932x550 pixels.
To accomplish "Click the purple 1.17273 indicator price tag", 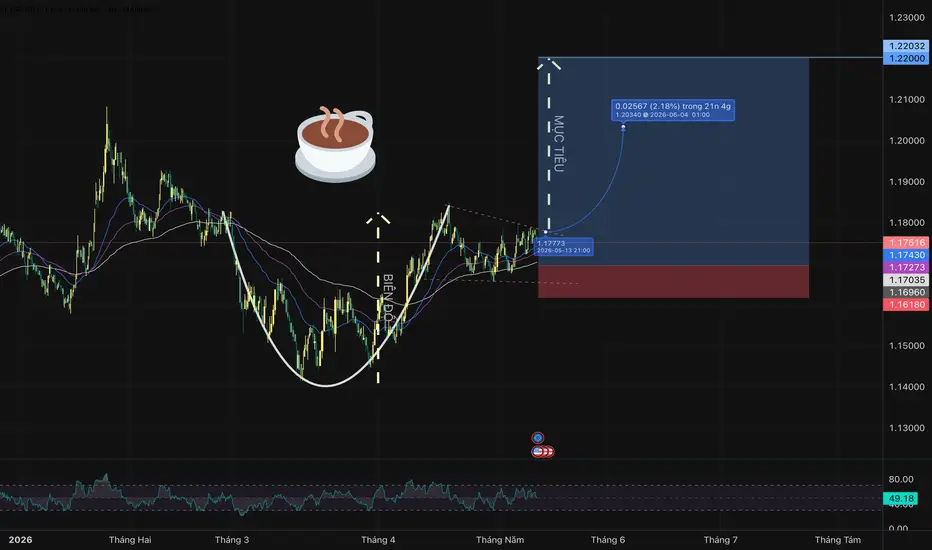I will (x=906, y=268).
